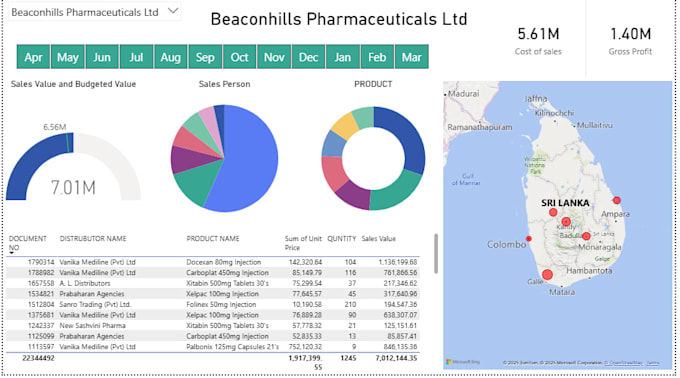The height and width of the screenshot is (378, 680).
Task: Select the Dec month slicer button
Action: [308, 57]
